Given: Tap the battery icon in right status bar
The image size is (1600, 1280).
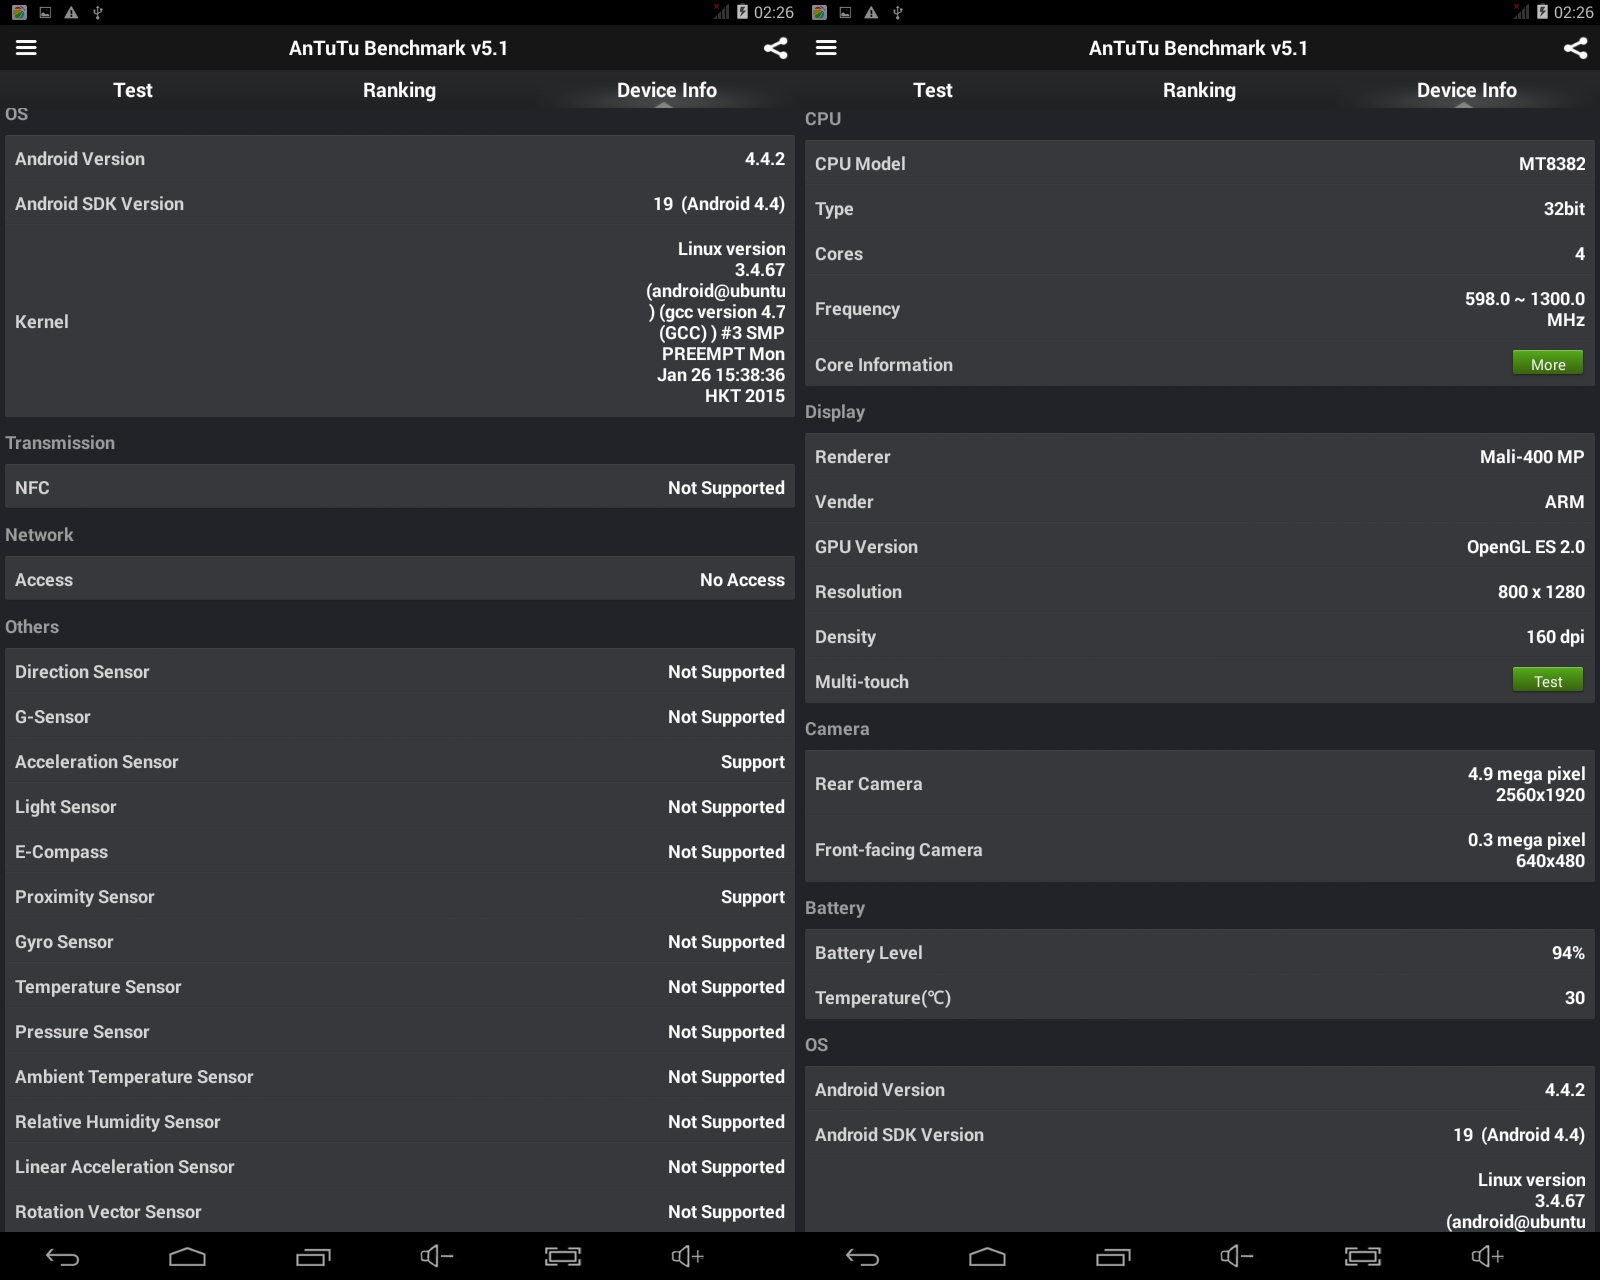Looking at the screenshot, I should 1542,12.
